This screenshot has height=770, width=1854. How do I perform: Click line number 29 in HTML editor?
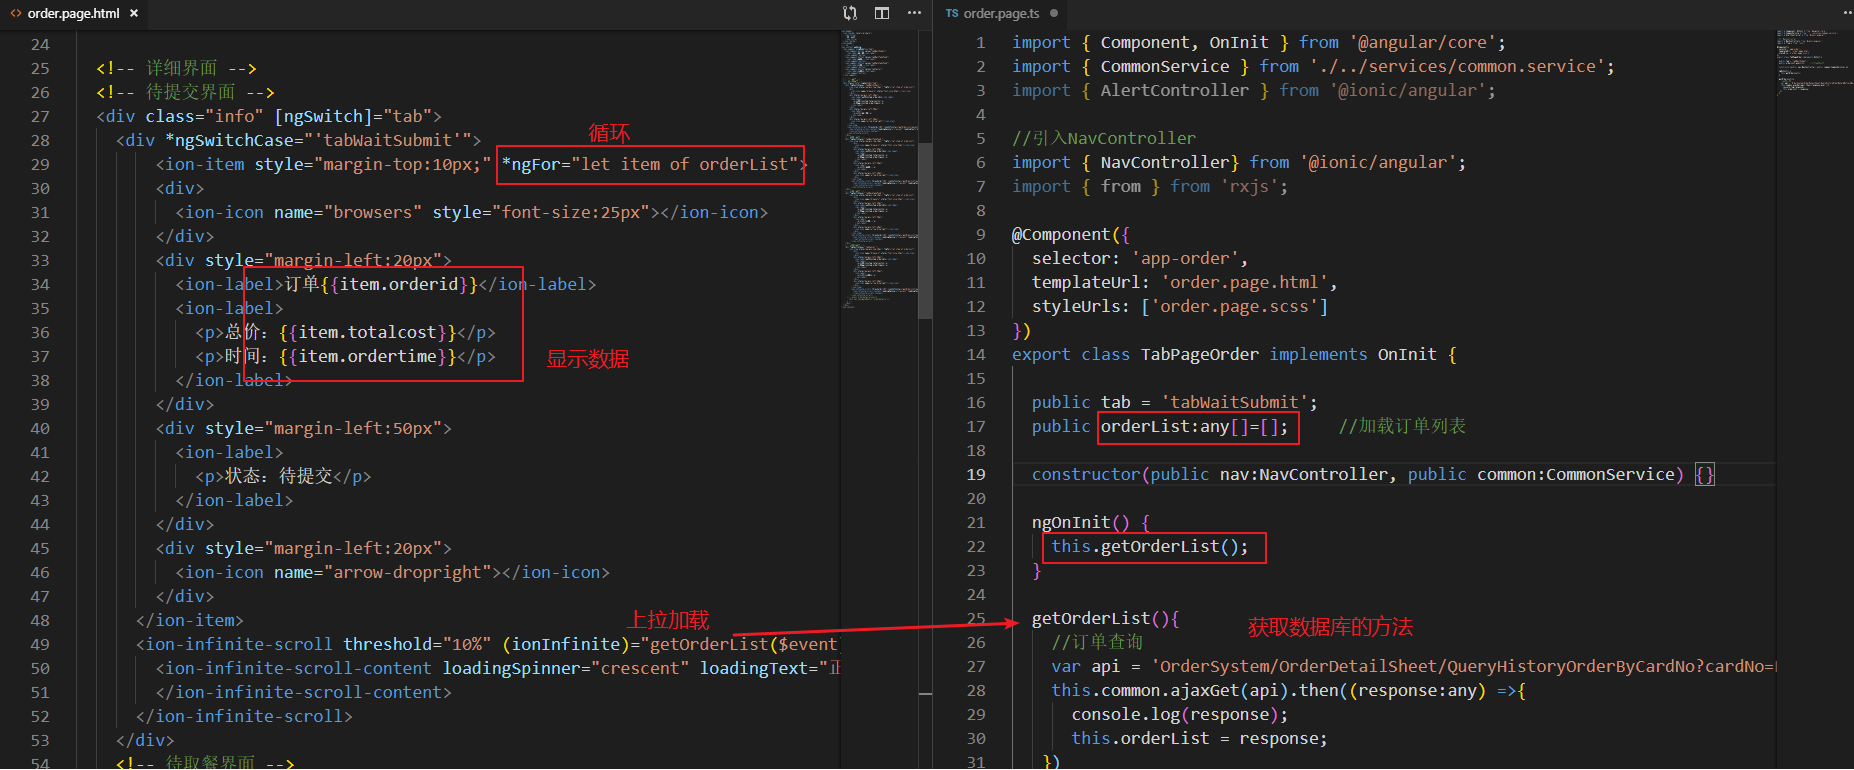pos(40,164)
